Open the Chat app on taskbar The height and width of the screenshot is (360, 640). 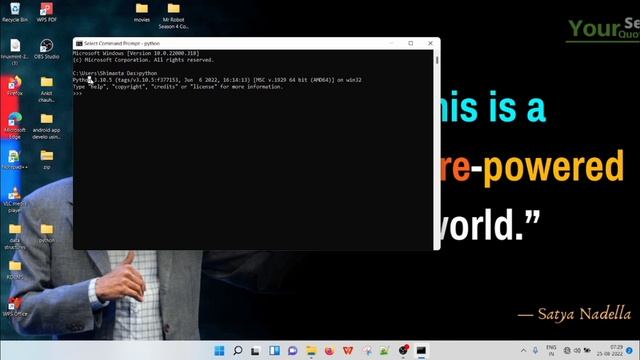(293, 351)
